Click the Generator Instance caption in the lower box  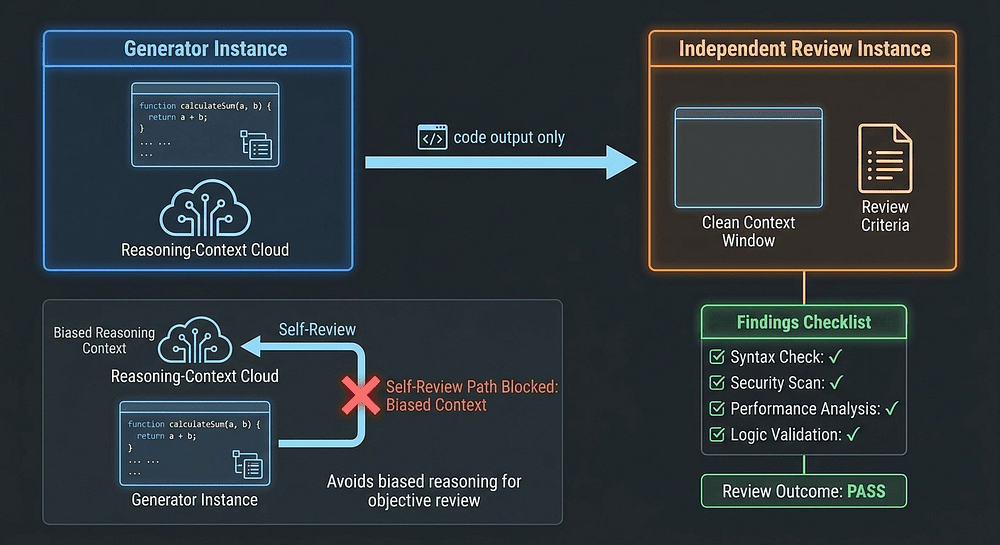195,500
